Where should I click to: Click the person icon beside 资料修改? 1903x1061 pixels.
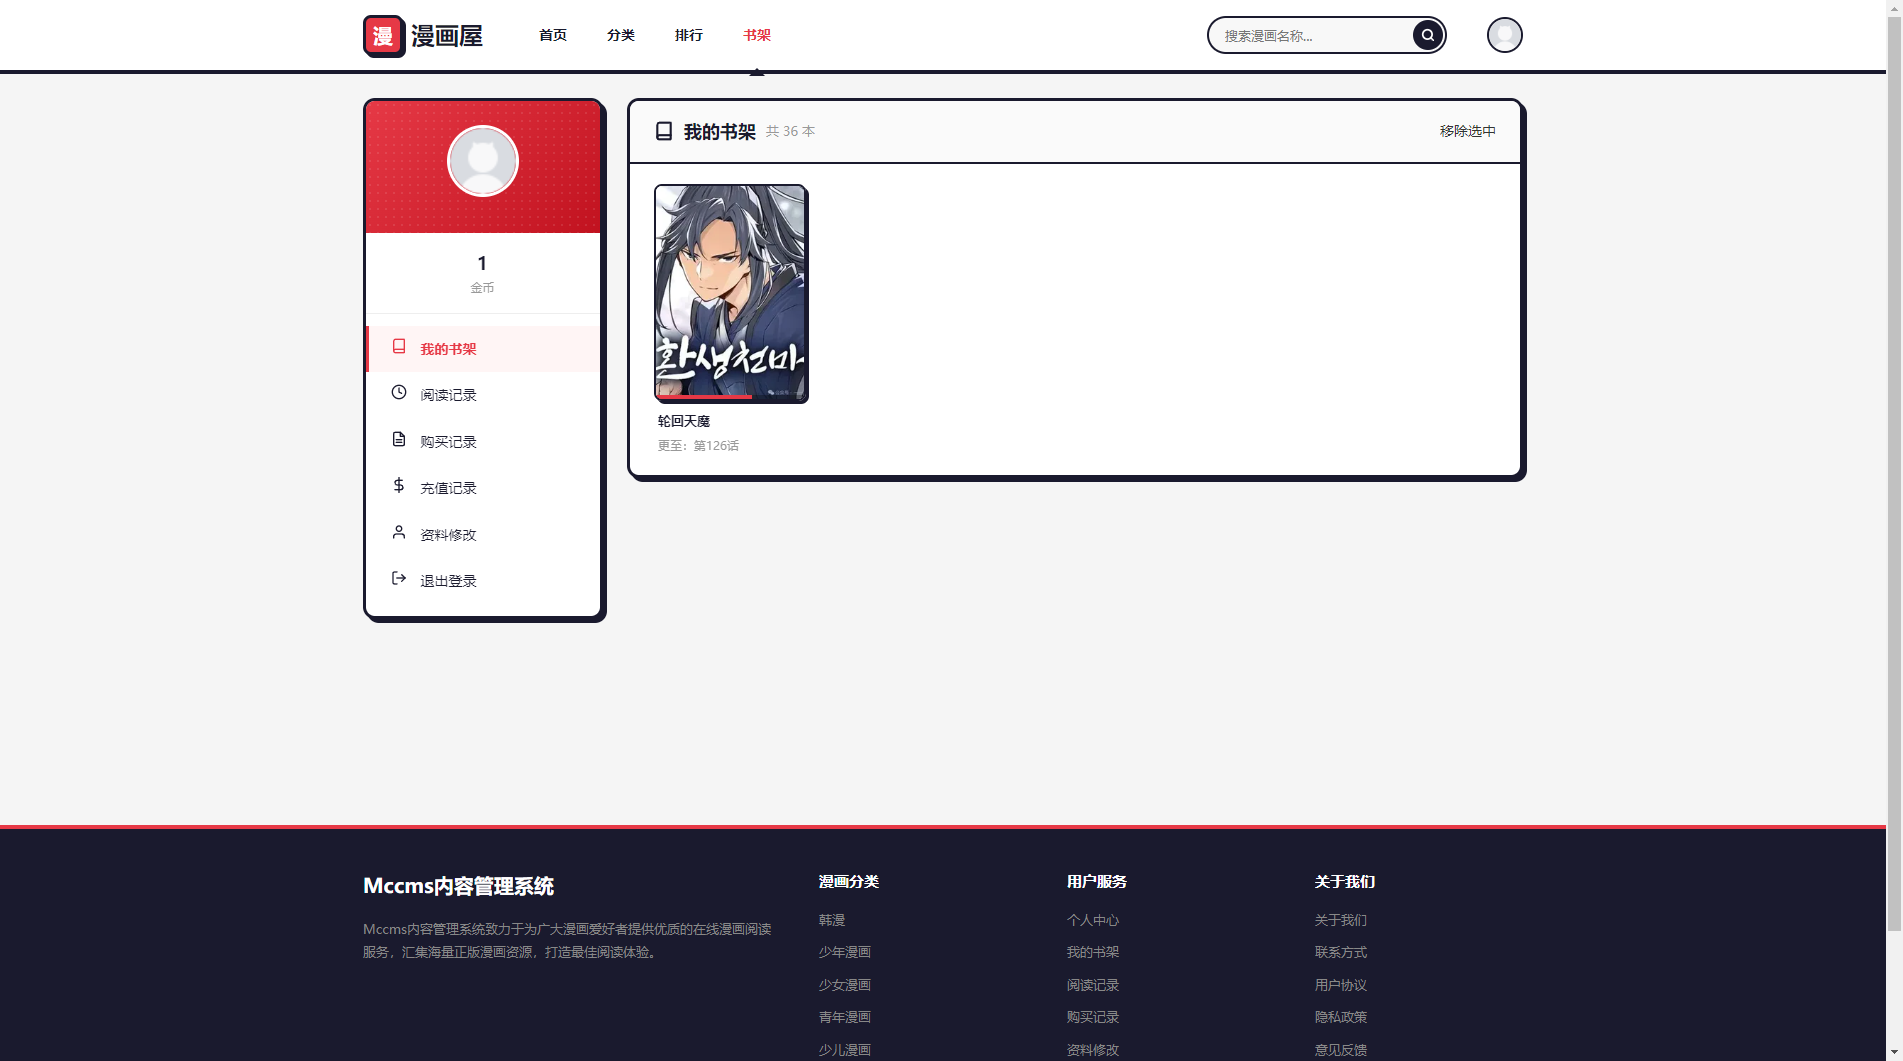399,533
